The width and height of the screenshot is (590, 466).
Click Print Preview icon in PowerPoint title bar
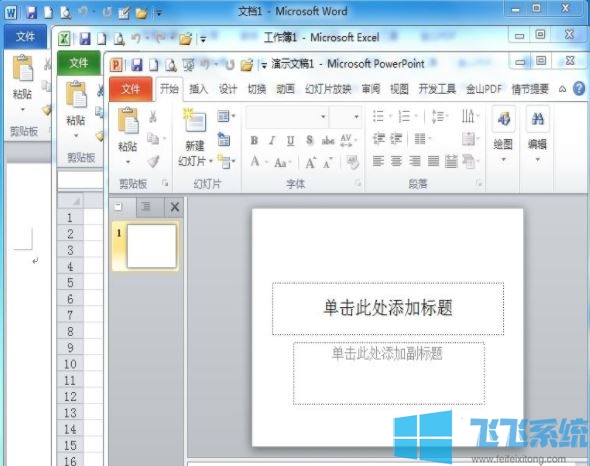click(171, 65)
